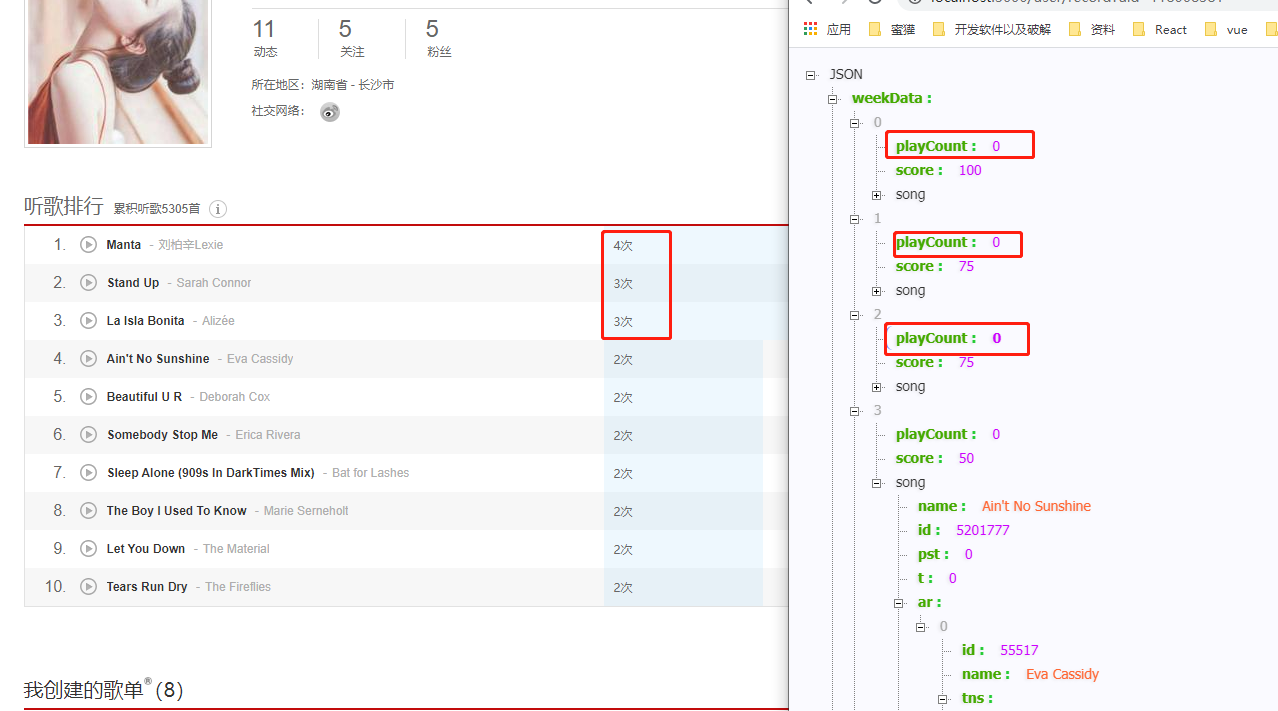Select the id 5201777 value in JSON
Viewport: 1278px width, 711px height.
[x=983, y=531]
